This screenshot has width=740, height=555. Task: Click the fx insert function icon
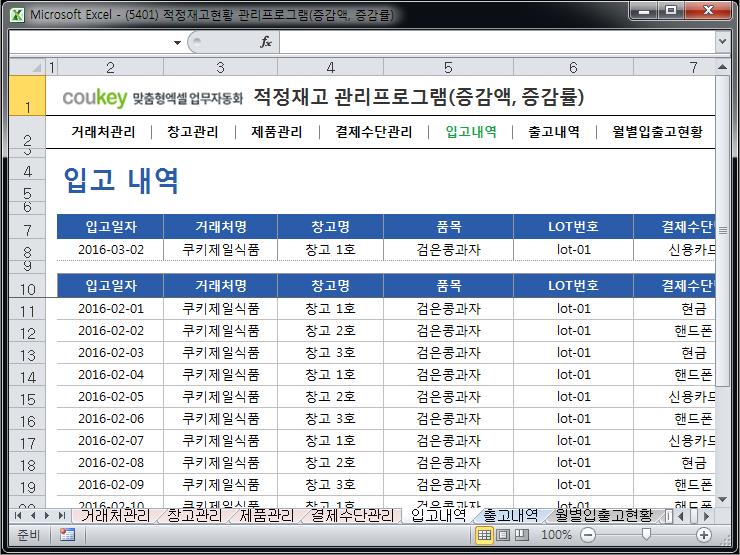click(x=266, y=42)
